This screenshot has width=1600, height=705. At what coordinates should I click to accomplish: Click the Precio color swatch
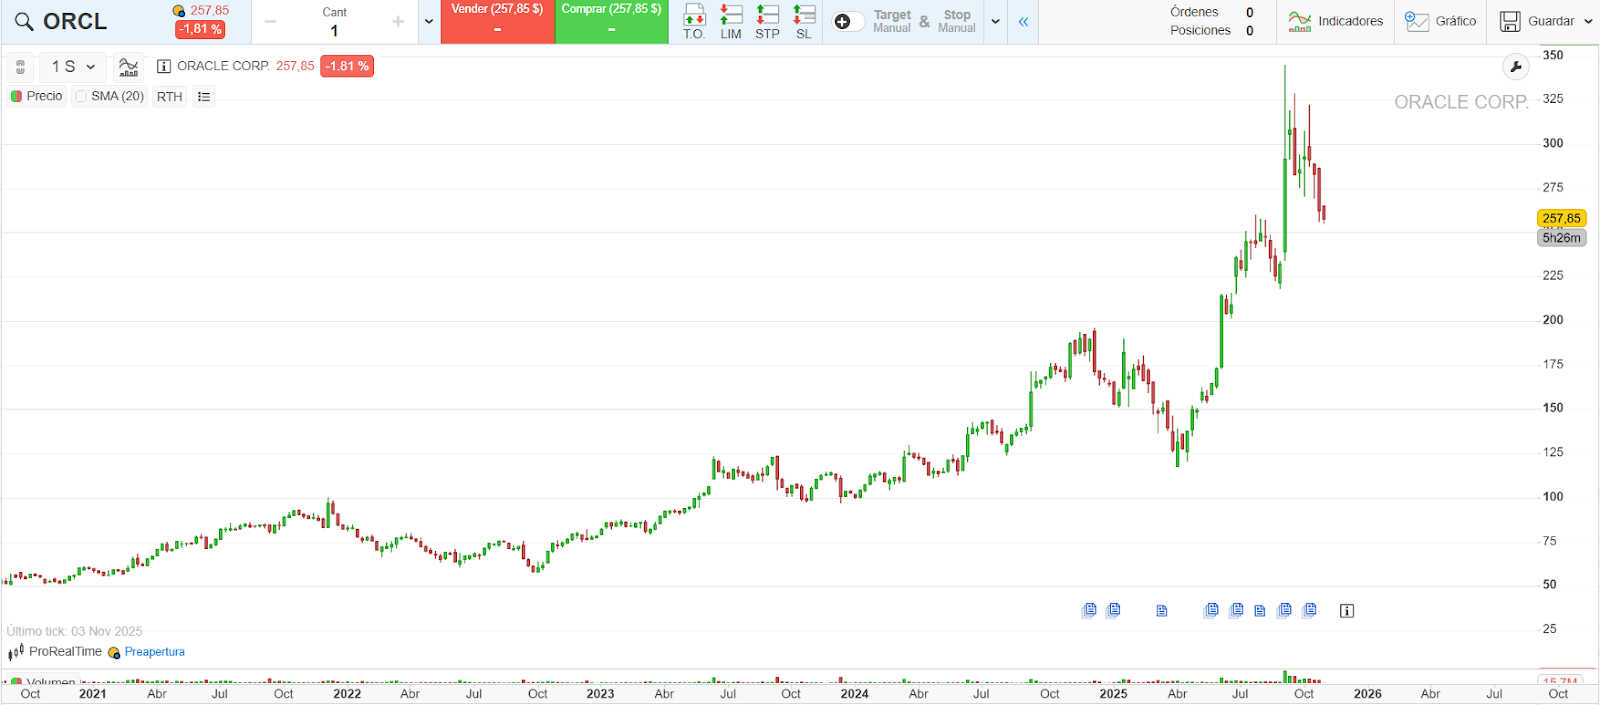[16, 97]
